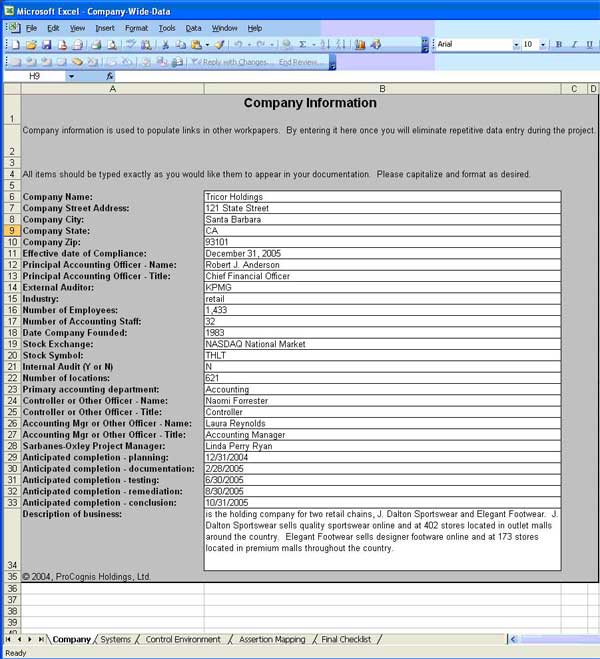Open the File menu
The width and height of the screenshot is (600, 659).
point(32,28)
